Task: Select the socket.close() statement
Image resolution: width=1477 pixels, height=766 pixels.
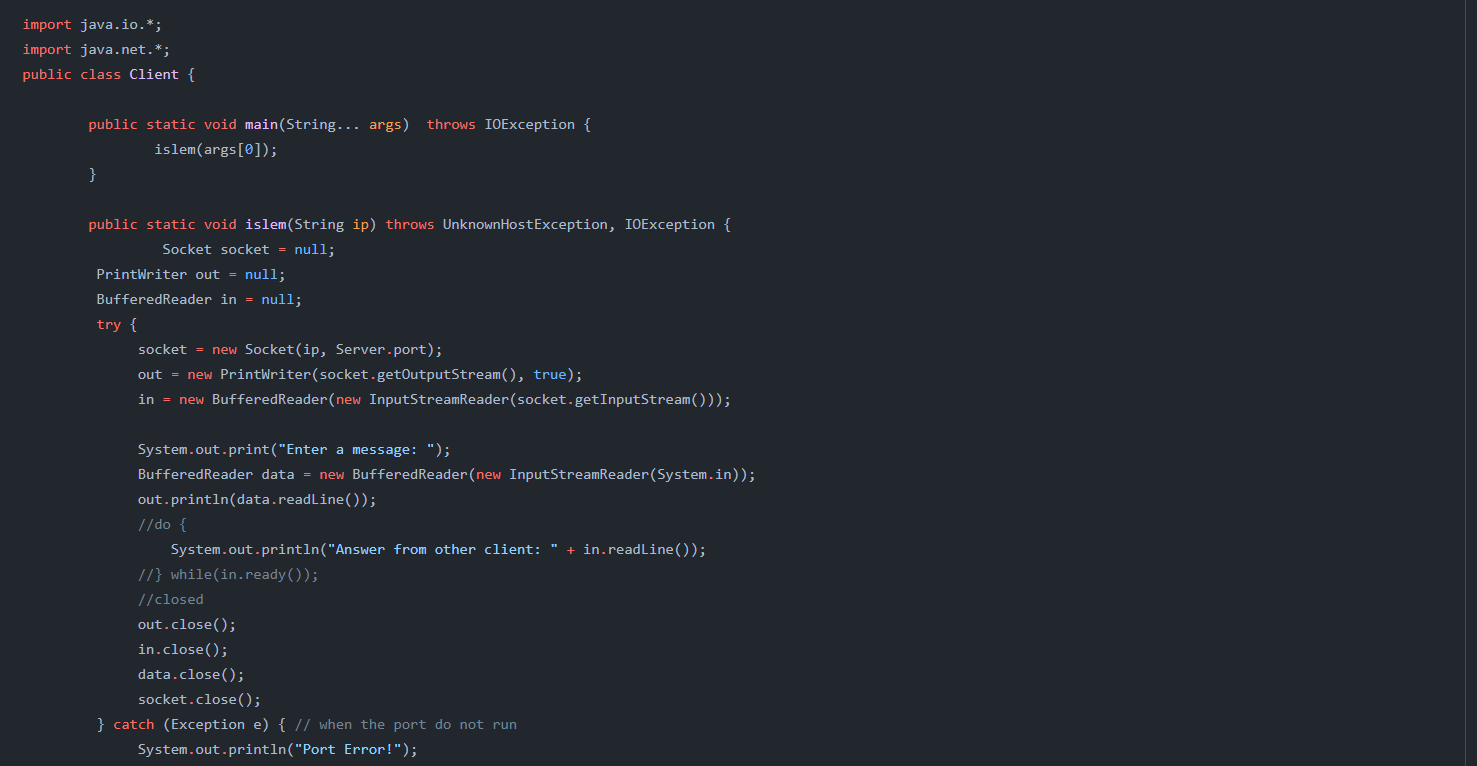Action: coord(198,698)
